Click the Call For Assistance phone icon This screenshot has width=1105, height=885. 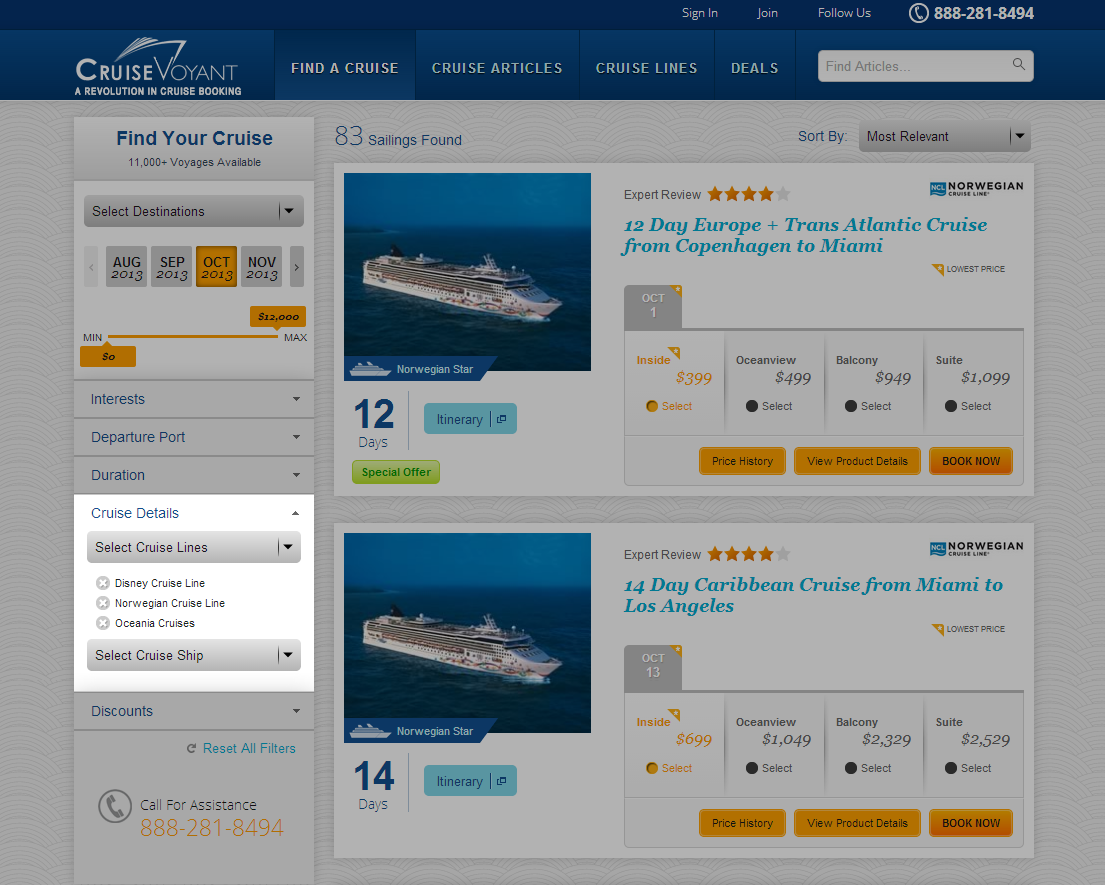(115, 806)
